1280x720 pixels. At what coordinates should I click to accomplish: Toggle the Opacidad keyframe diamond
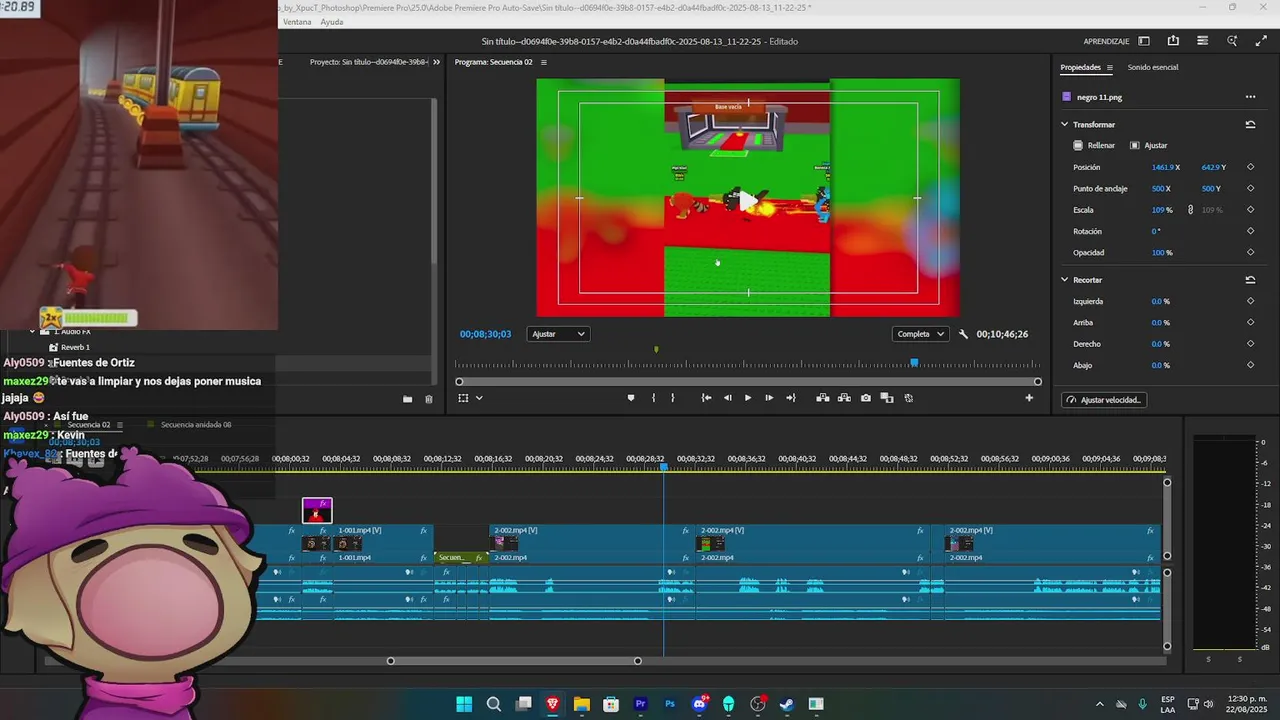click(1250, 252)
